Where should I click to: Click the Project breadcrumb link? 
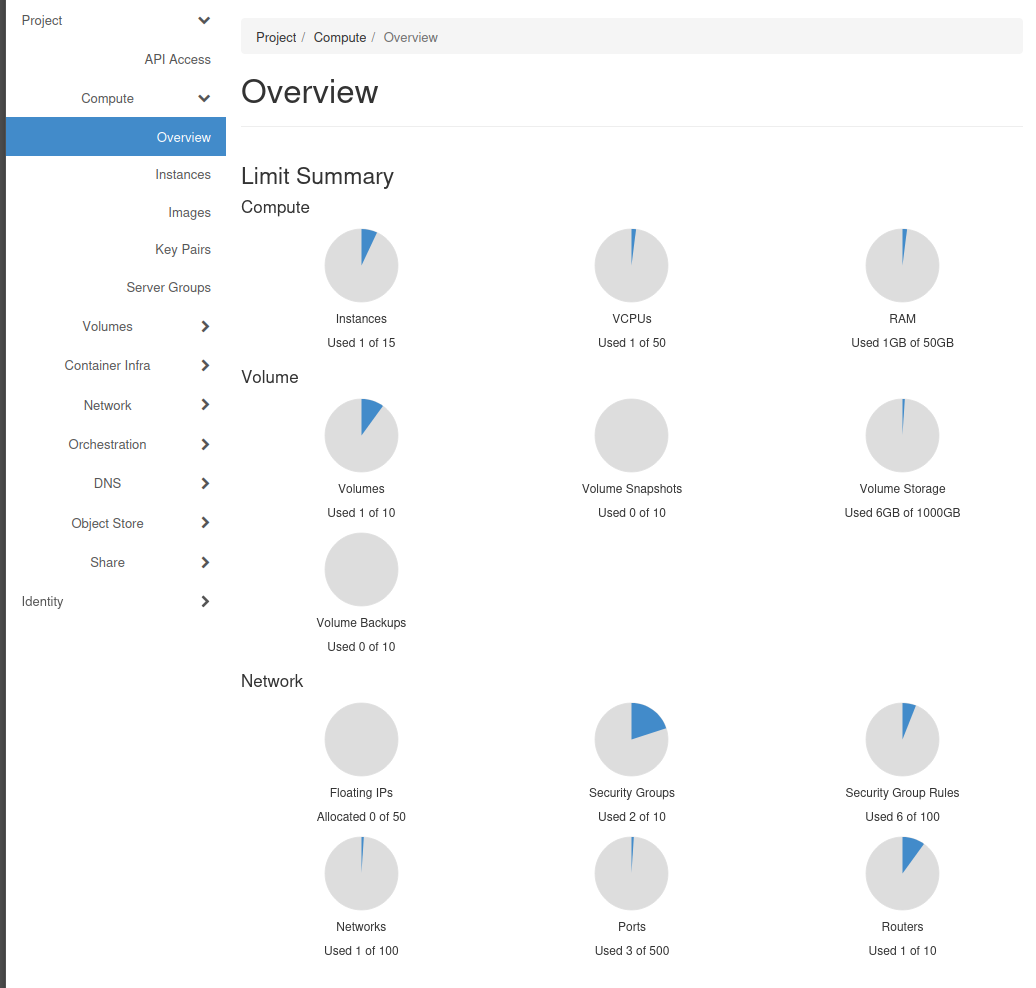(x=276, y=37)
